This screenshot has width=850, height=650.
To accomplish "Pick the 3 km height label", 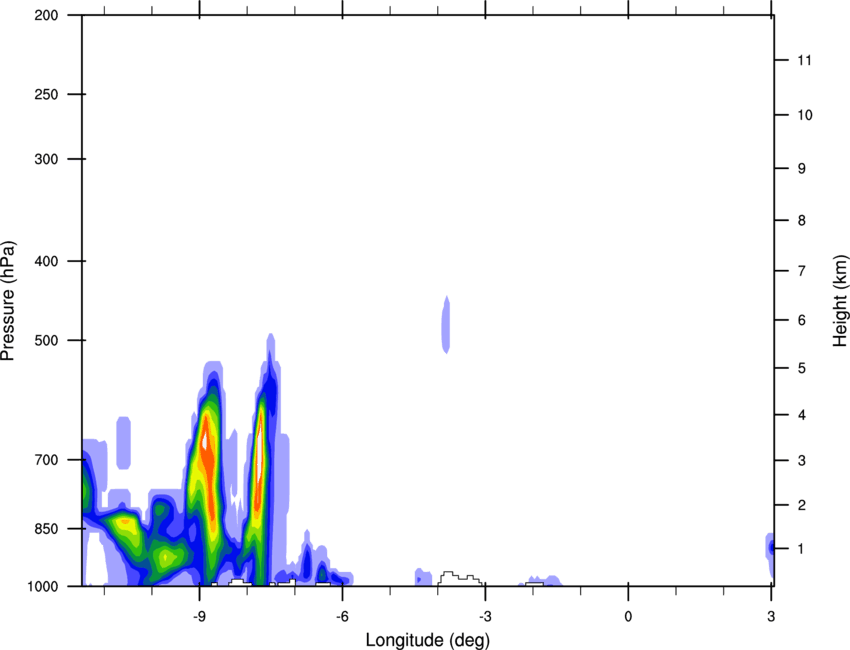I will [x=802, y=461].
